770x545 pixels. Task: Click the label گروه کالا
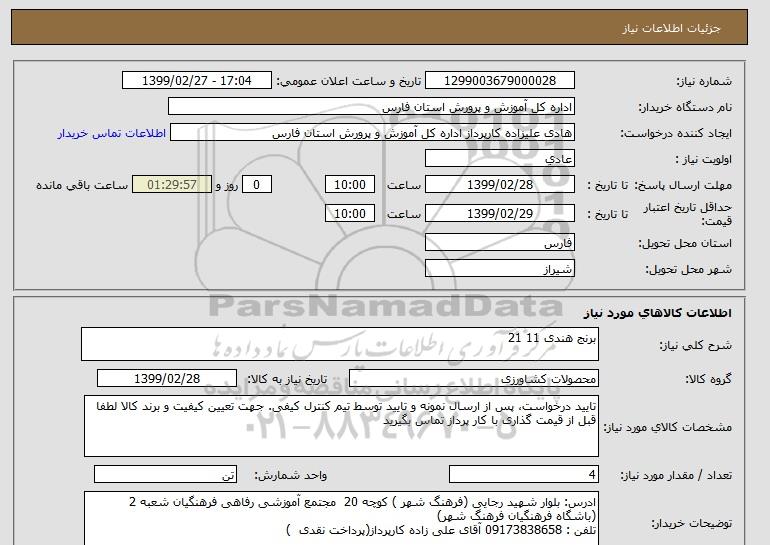[x=709, y=379]
